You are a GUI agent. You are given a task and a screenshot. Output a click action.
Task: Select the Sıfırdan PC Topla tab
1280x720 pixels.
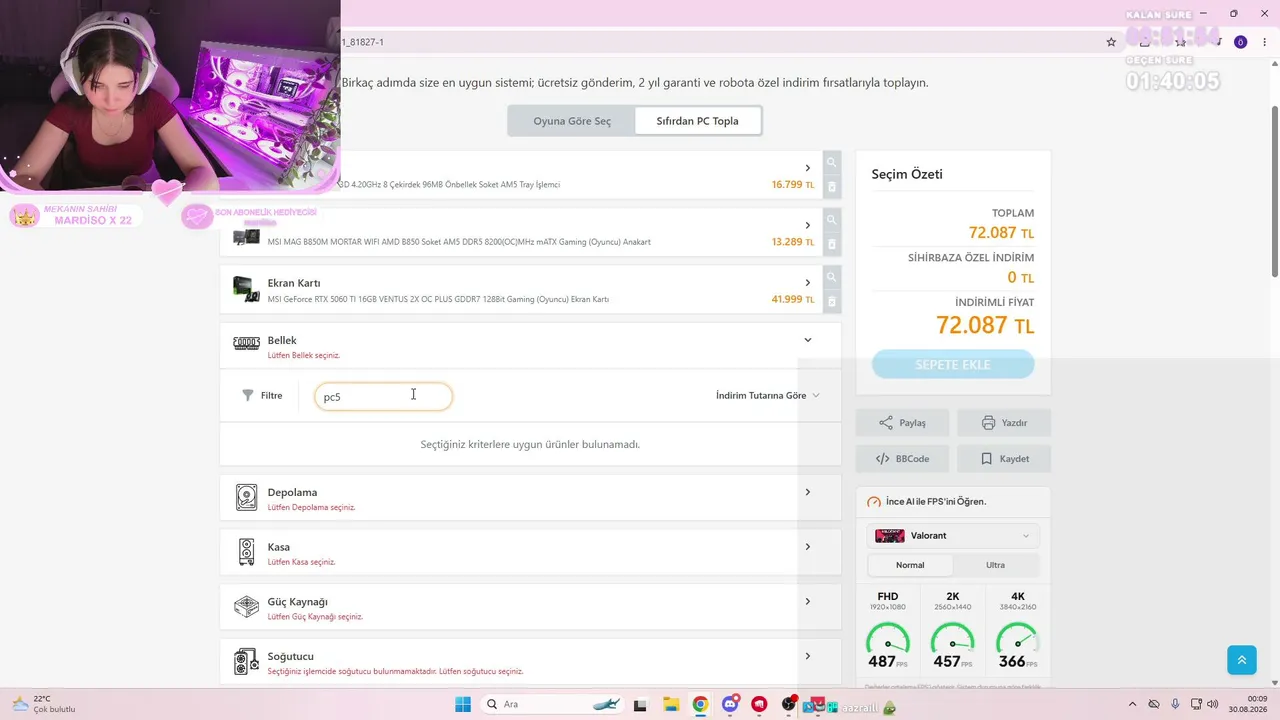[x=698, y=121]
